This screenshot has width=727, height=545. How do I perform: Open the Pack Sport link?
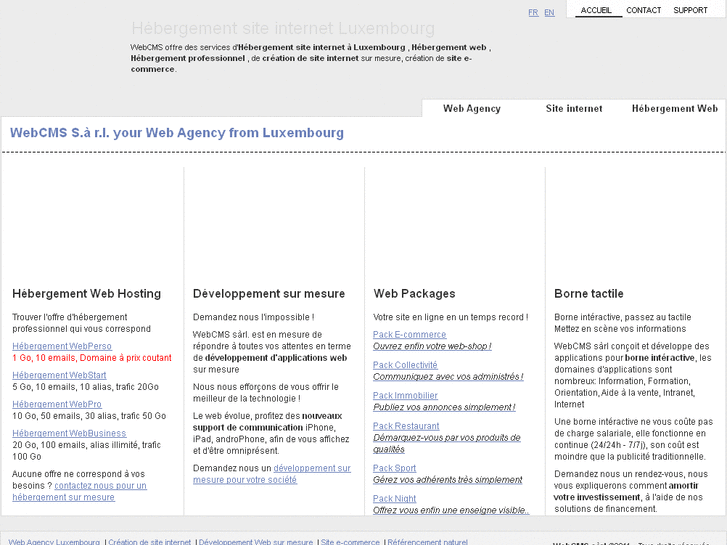(x=395, y=468)
